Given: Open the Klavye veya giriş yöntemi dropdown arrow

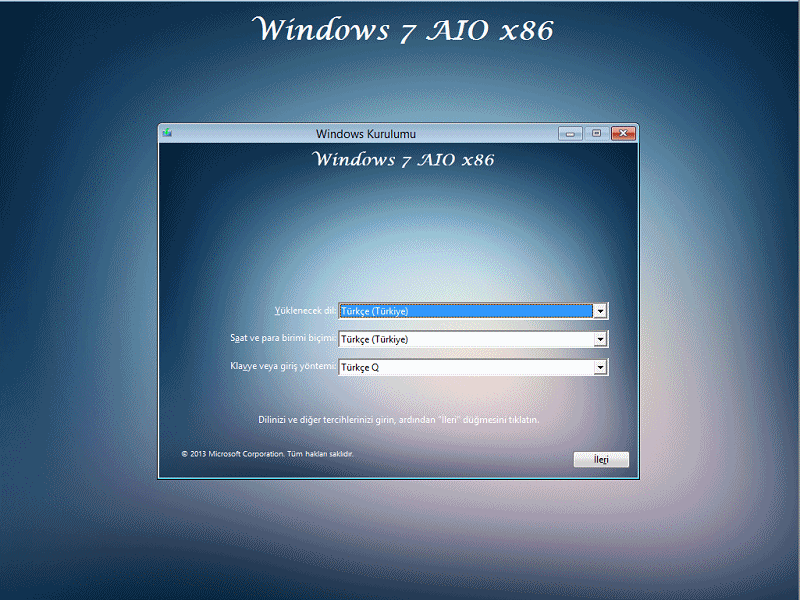Looking at the screenshot, I should pos(600,367).
